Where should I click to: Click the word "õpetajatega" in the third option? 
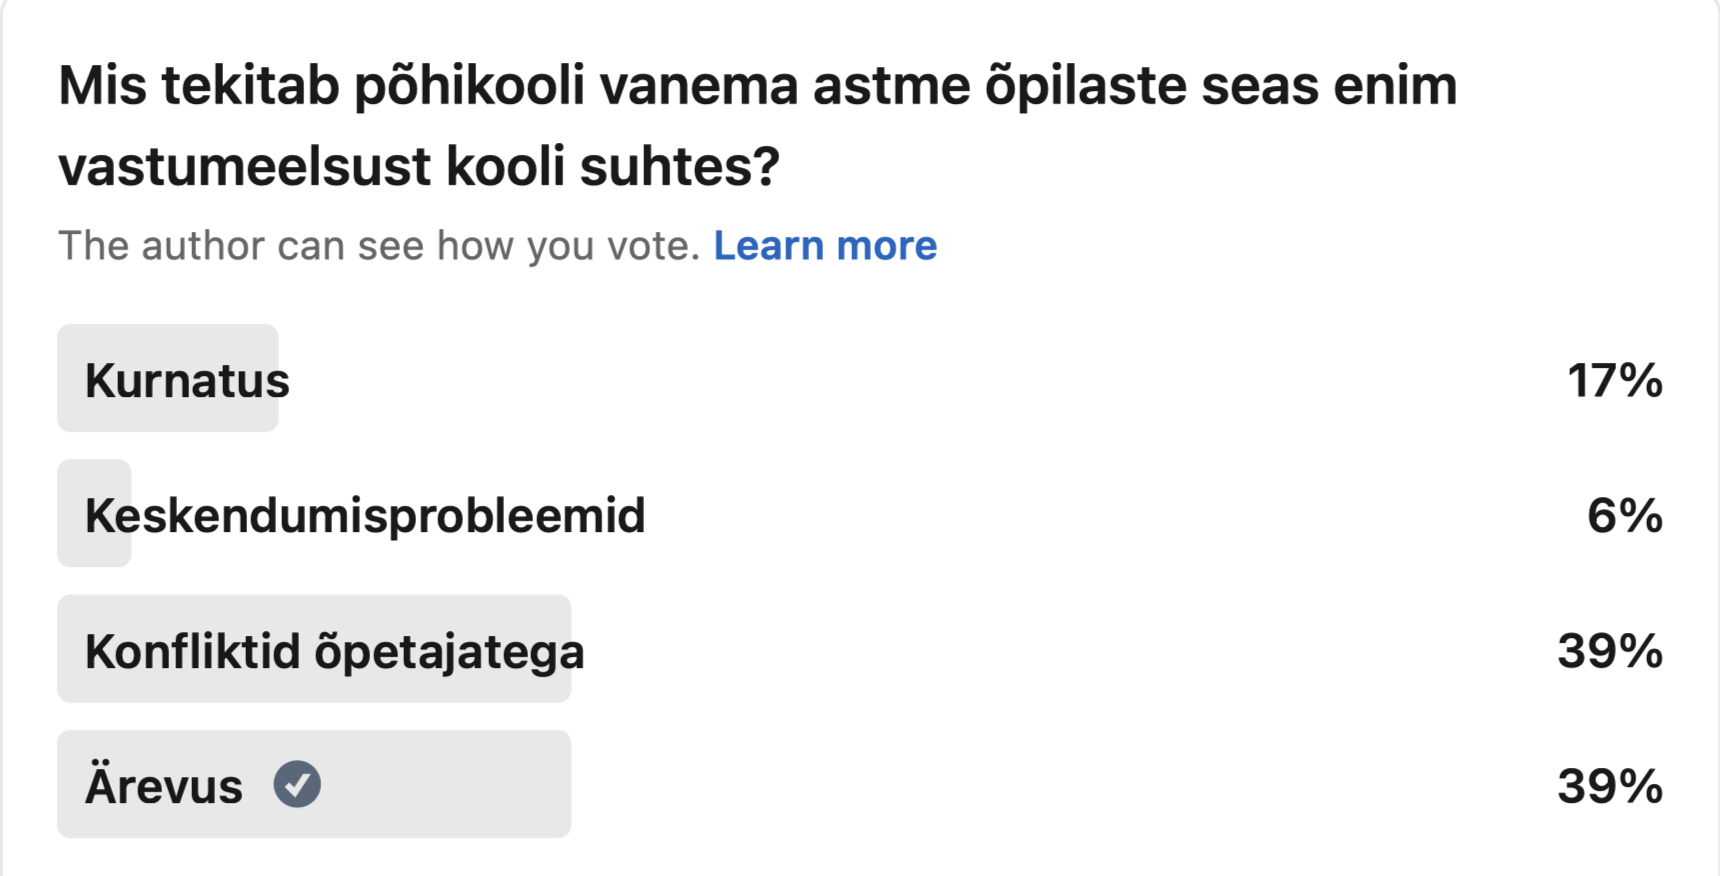449,653
